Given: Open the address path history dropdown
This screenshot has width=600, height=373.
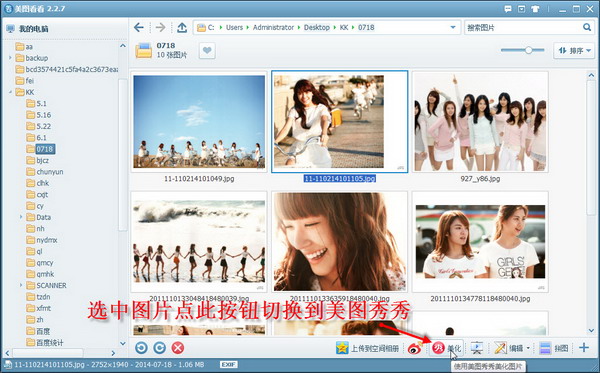Looking at the screenshot, I should pos(453,28).
